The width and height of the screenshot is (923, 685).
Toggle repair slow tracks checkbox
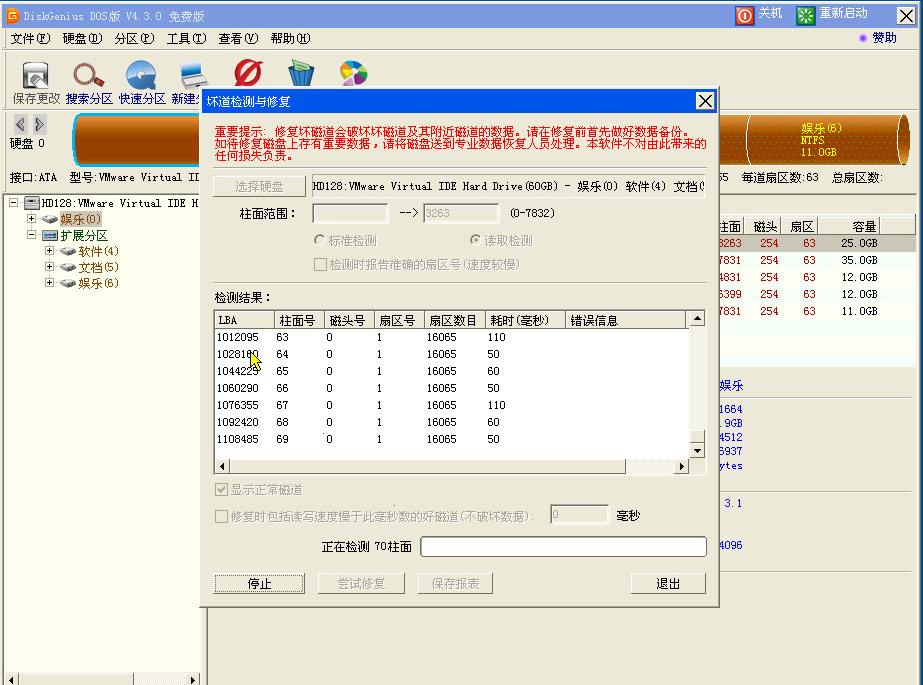(221, 516)
